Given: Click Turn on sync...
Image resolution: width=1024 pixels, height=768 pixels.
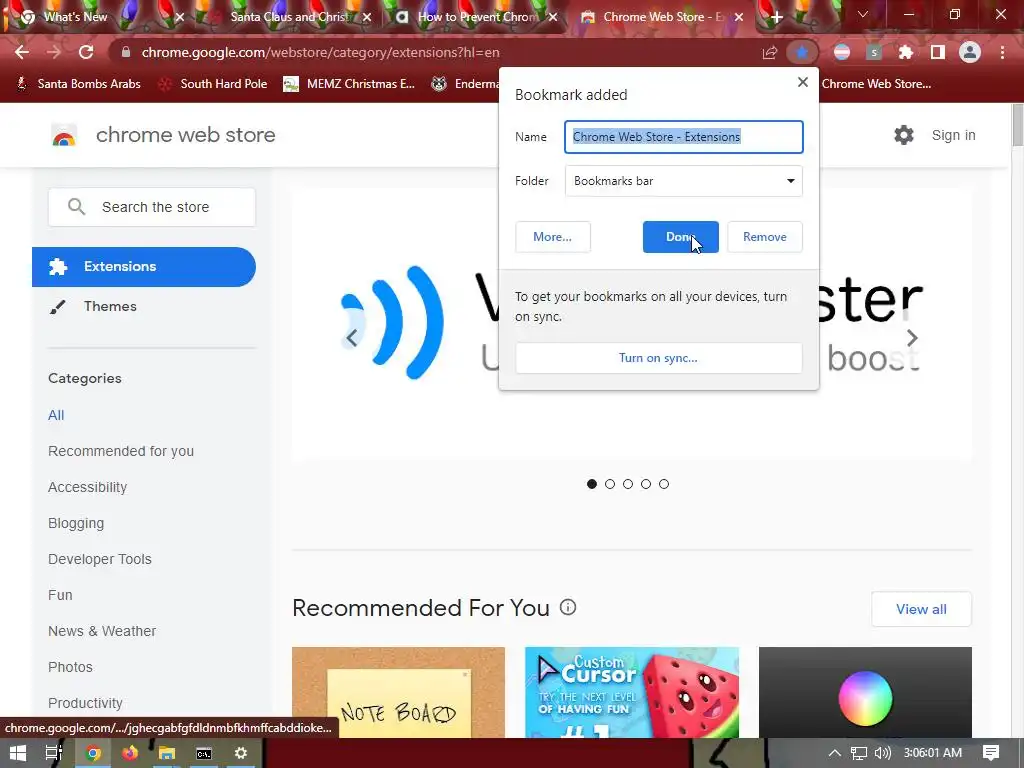Looking at the screenshot, I should point(658,358).
